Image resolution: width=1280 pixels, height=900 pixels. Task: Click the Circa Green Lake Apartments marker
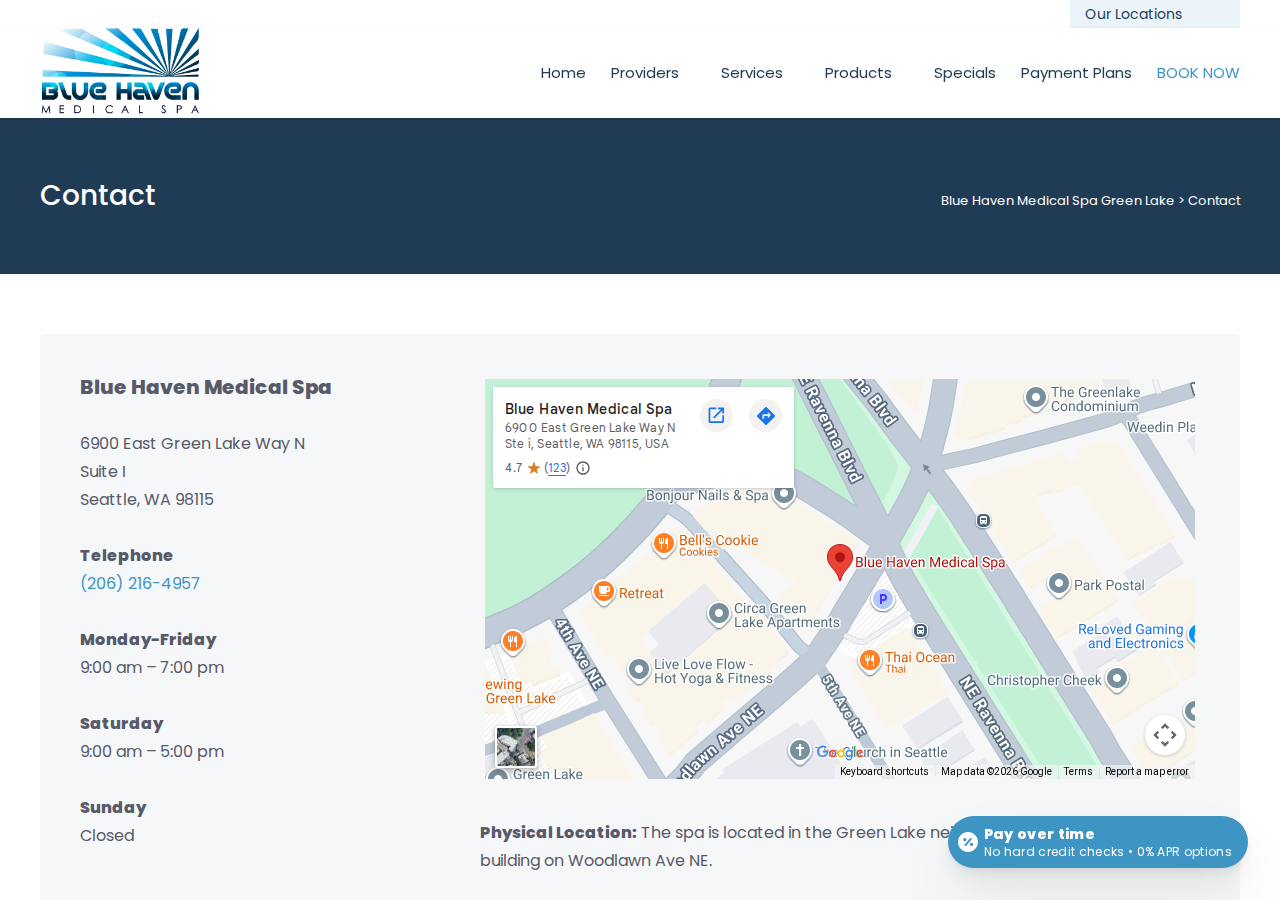718,614
